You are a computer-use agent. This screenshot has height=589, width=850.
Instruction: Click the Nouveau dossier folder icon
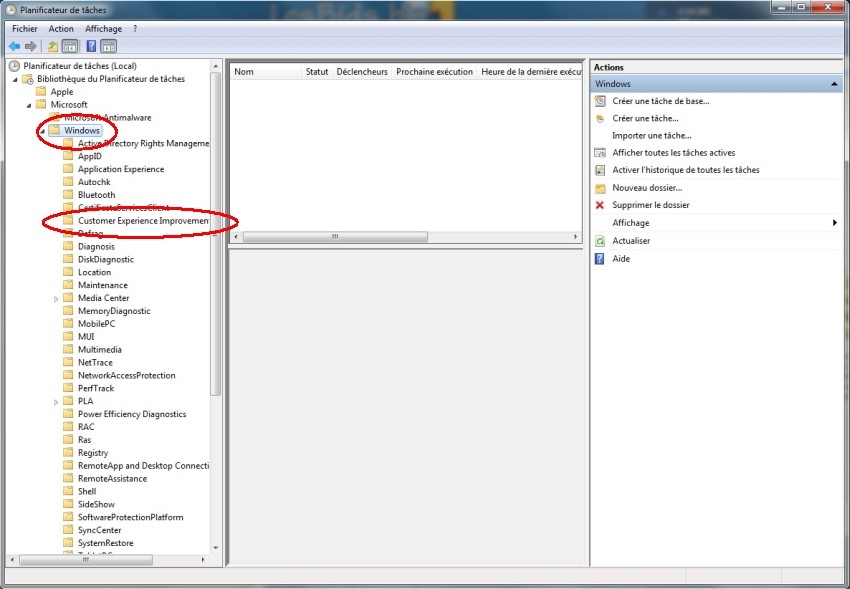600,188
